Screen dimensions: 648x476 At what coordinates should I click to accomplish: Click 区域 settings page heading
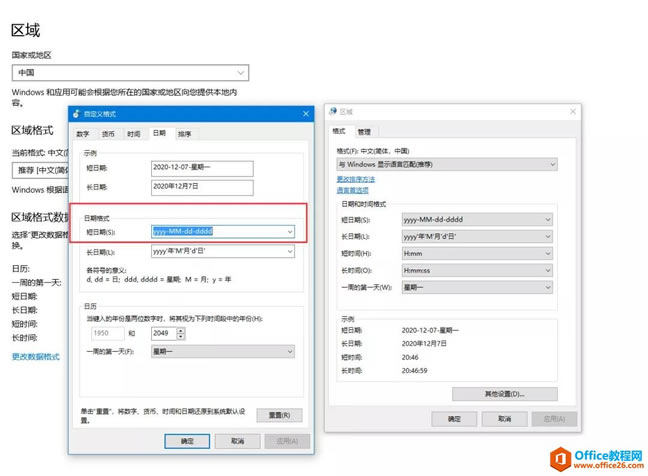point(25,30)
